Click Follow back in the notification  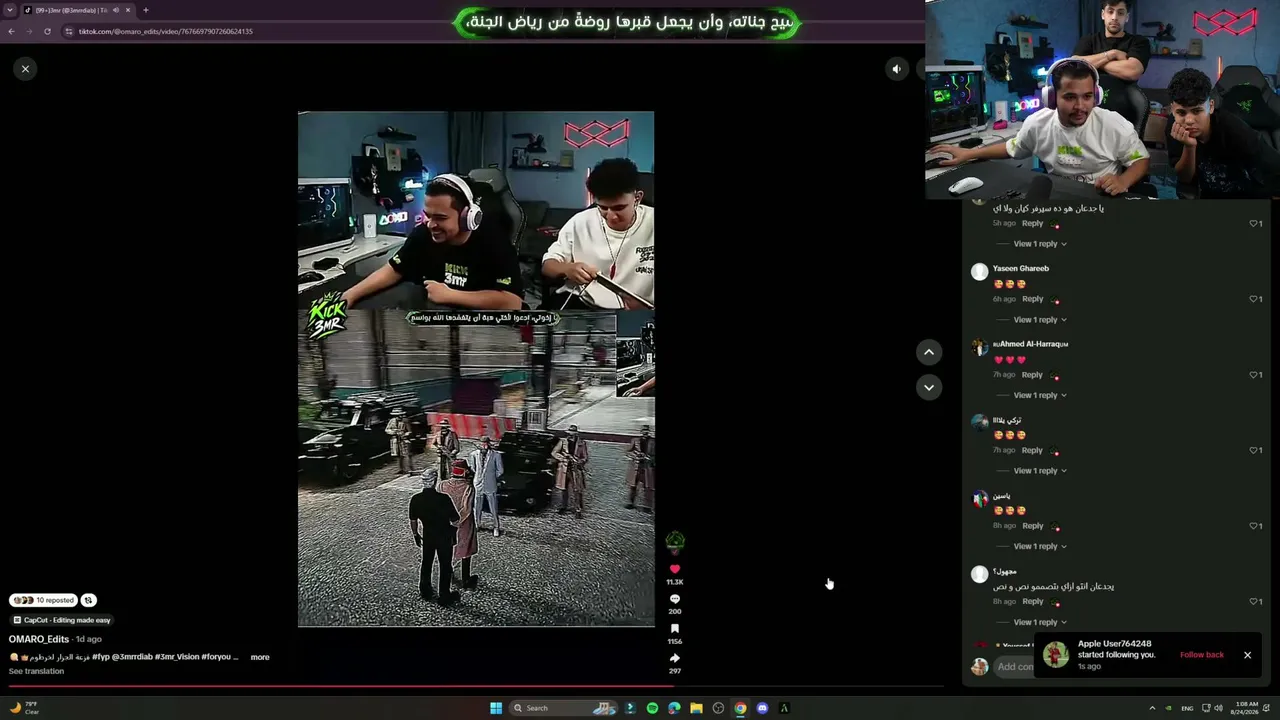point(1202,655)
